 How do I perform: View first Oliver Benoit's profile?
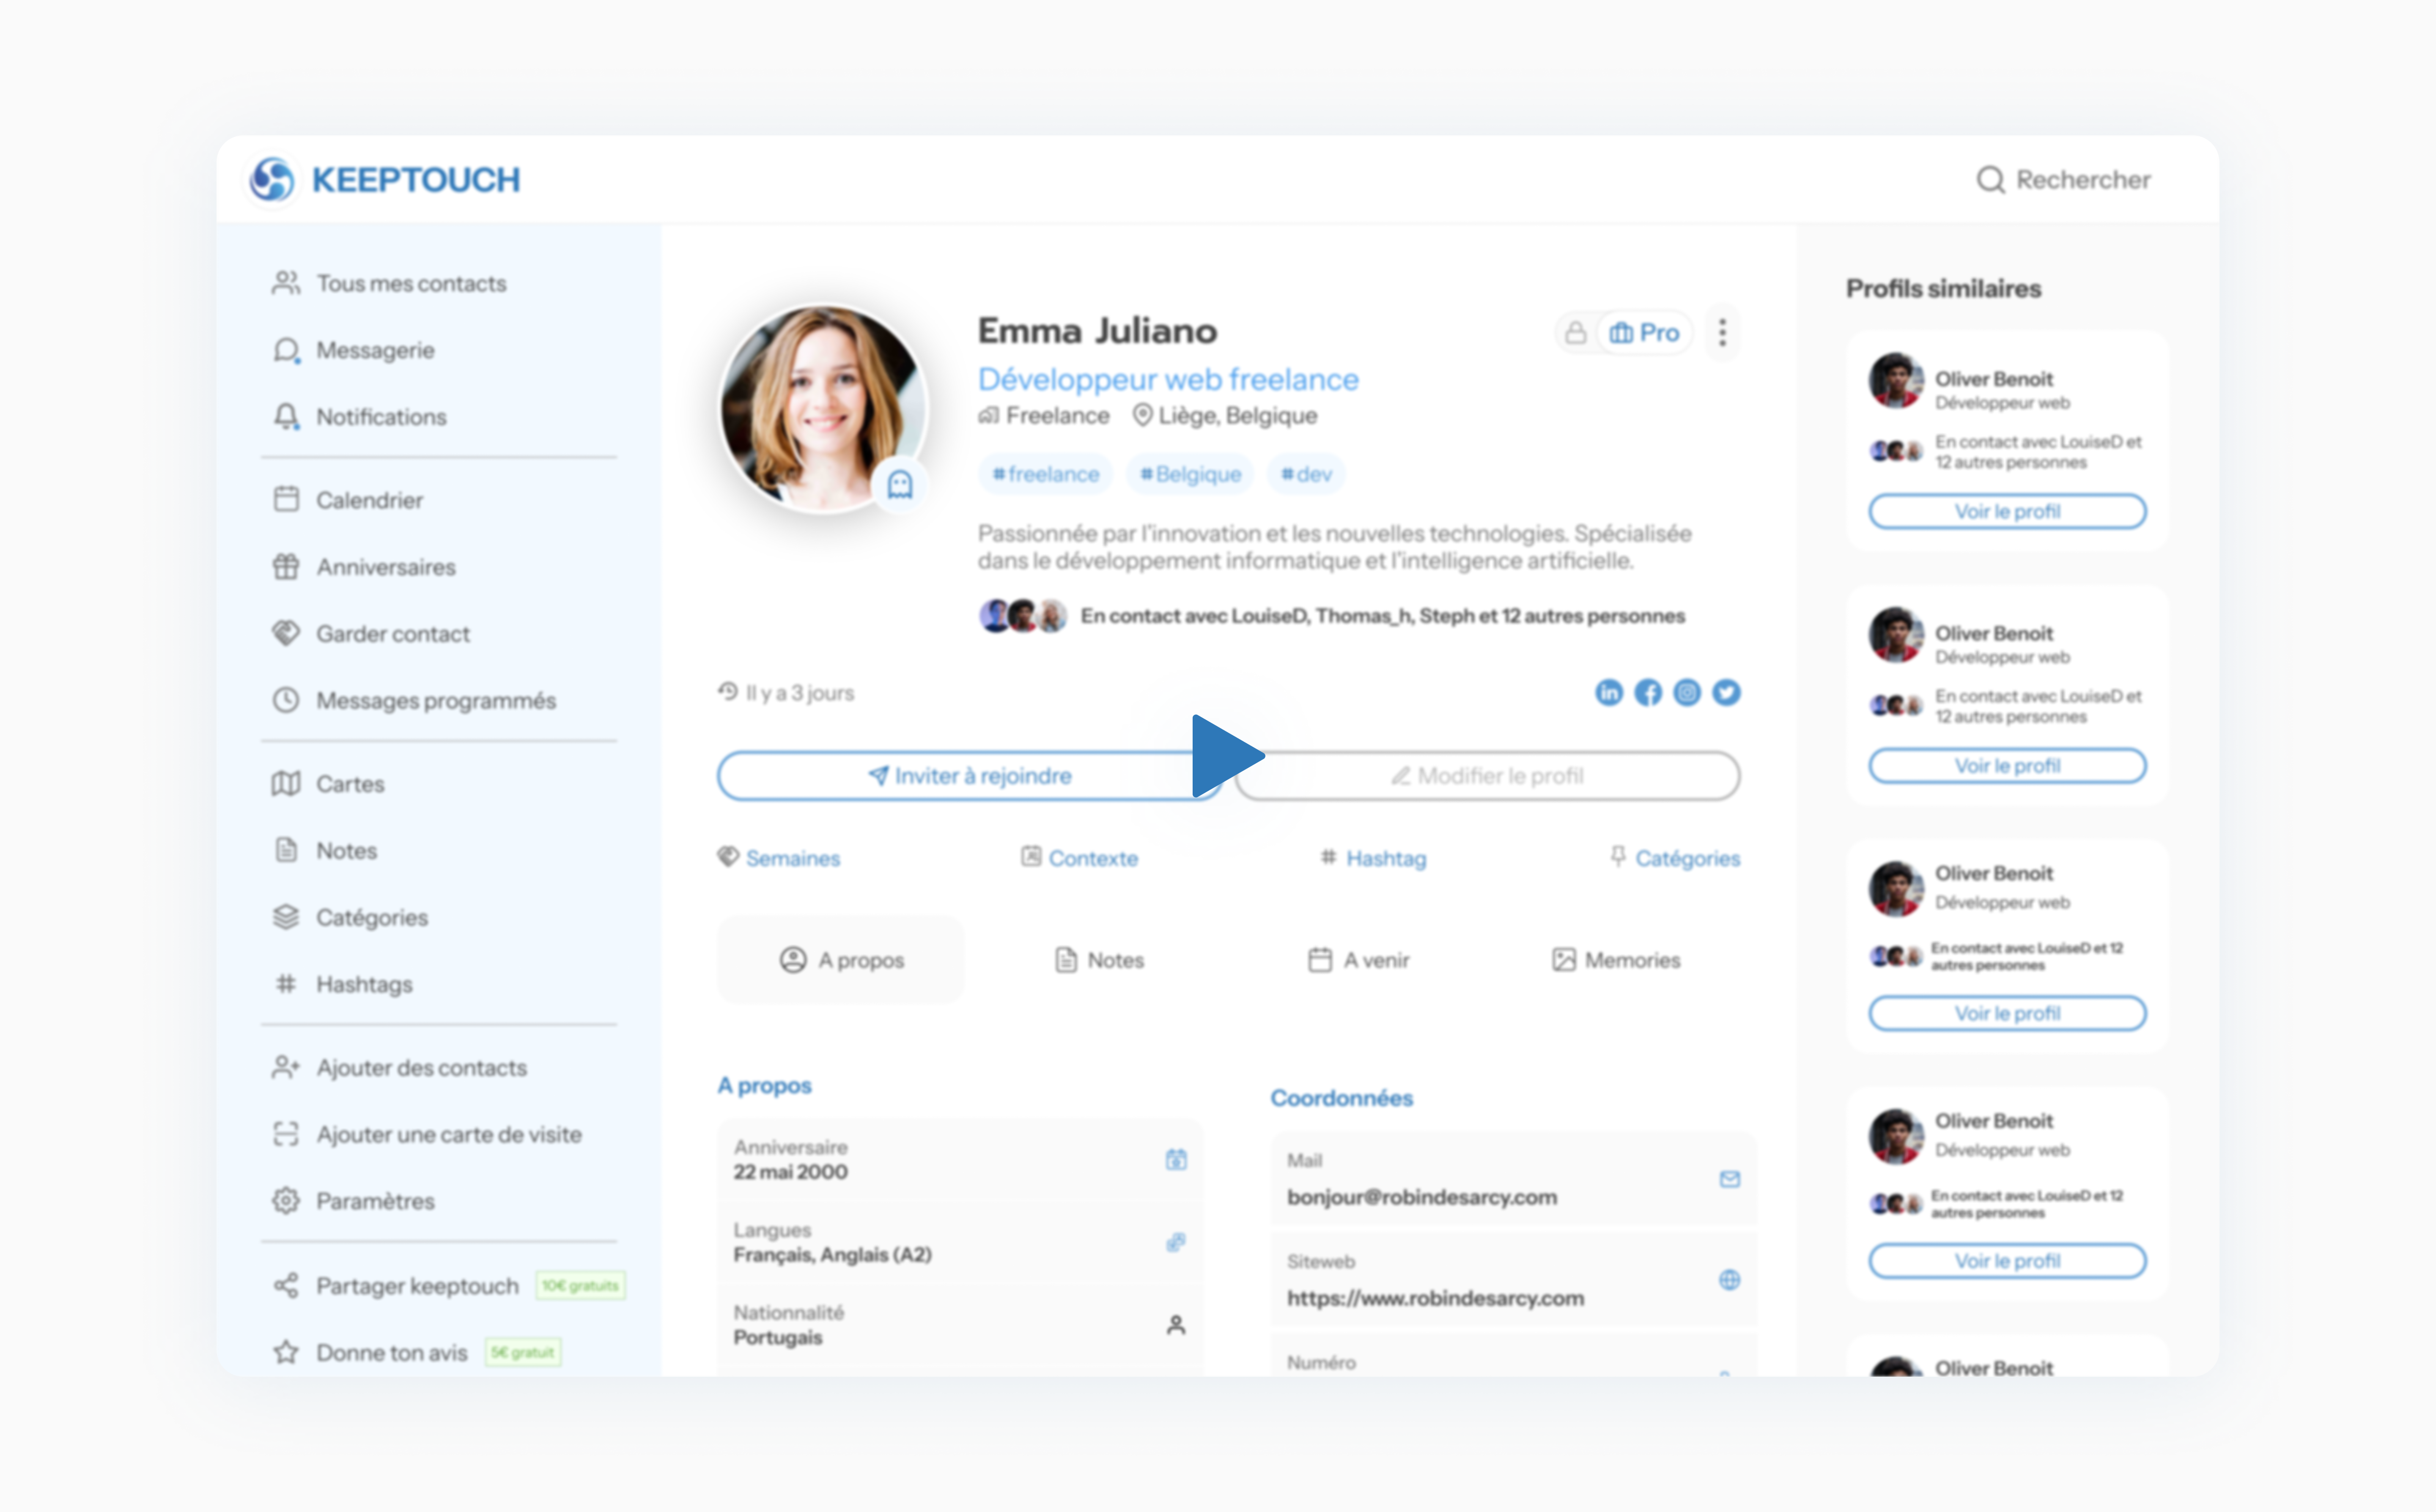tap(2007, 511)
